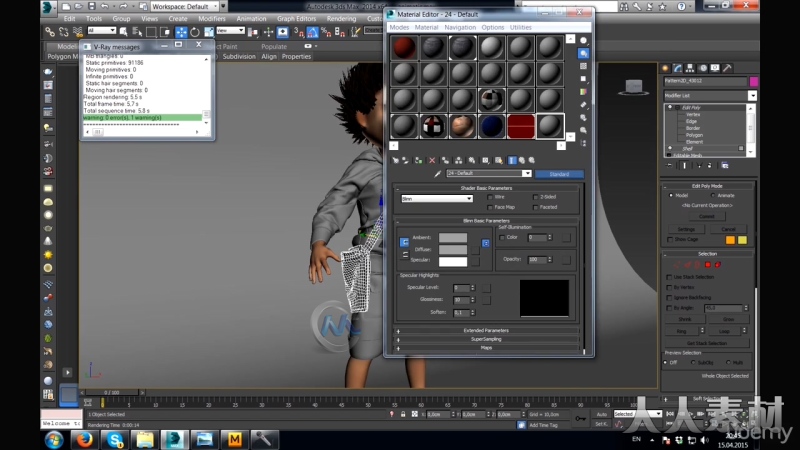Select the Move transform tool

(x=181, y=31)
